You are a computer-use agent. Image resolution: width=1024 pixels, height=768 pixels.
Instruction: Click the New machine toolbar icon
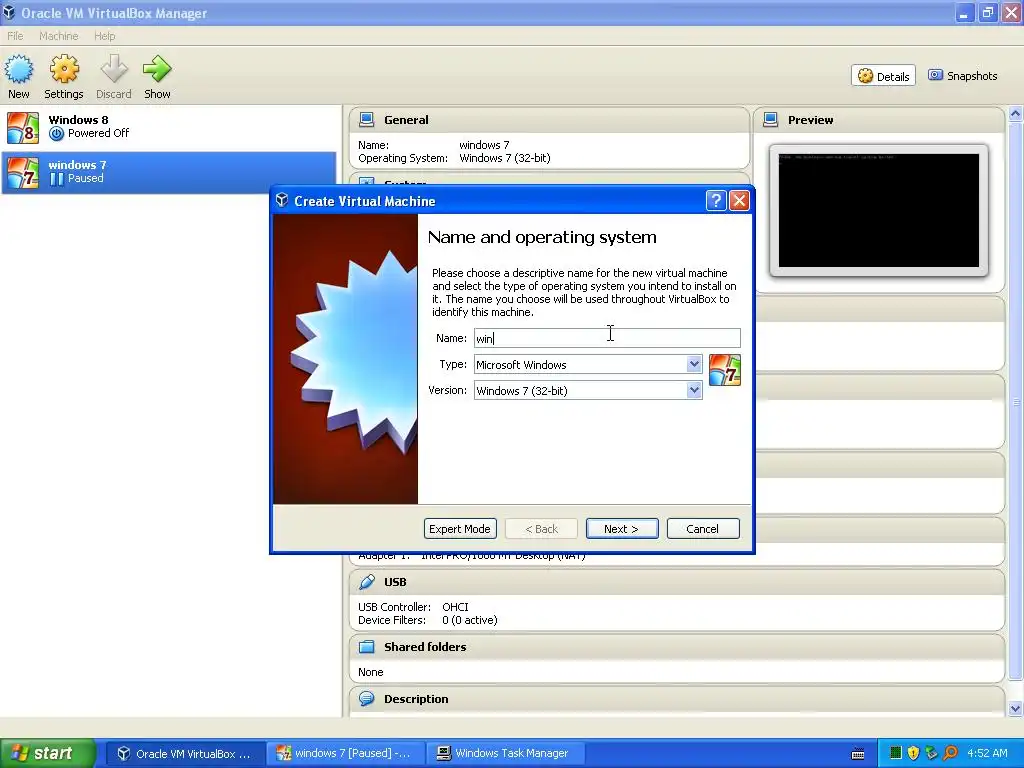coord(18,77)
